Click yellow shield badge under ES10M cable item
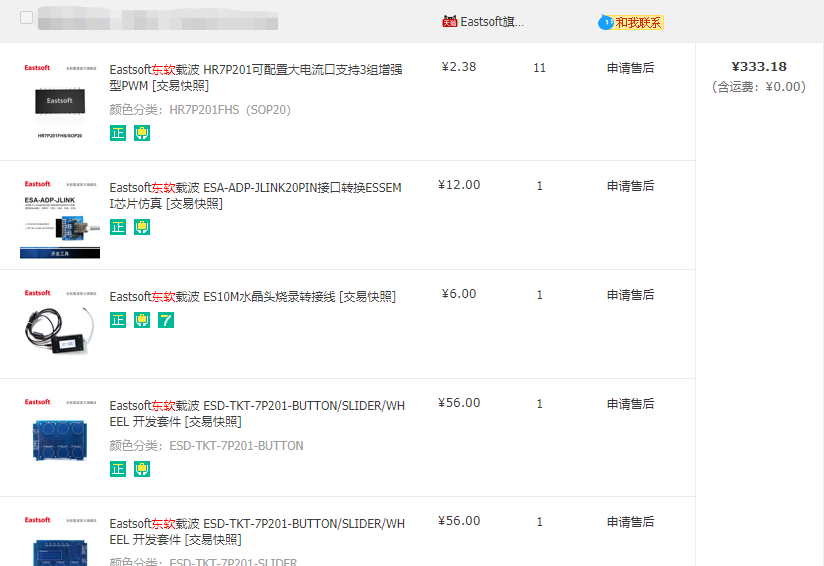 click(x=142, y=320)
